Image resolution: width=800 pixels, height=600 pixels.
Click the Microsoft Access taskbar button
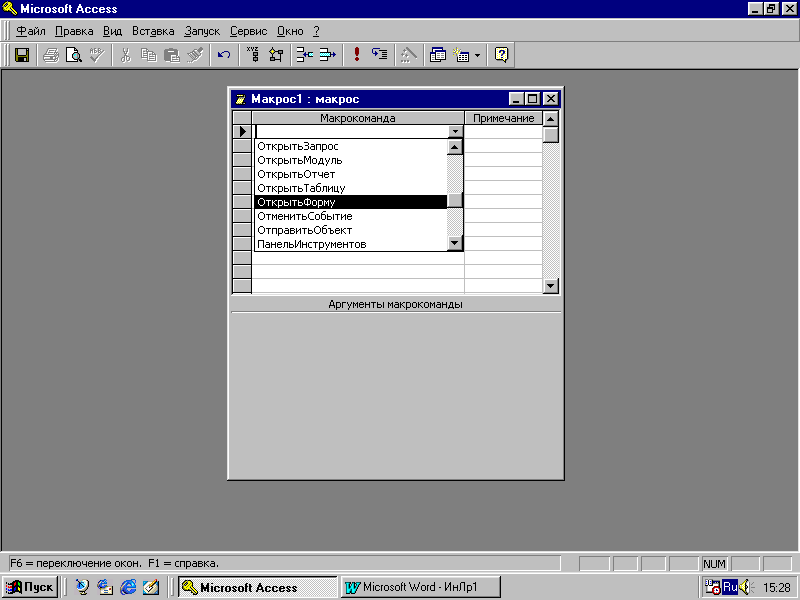(x=258, y=587)
